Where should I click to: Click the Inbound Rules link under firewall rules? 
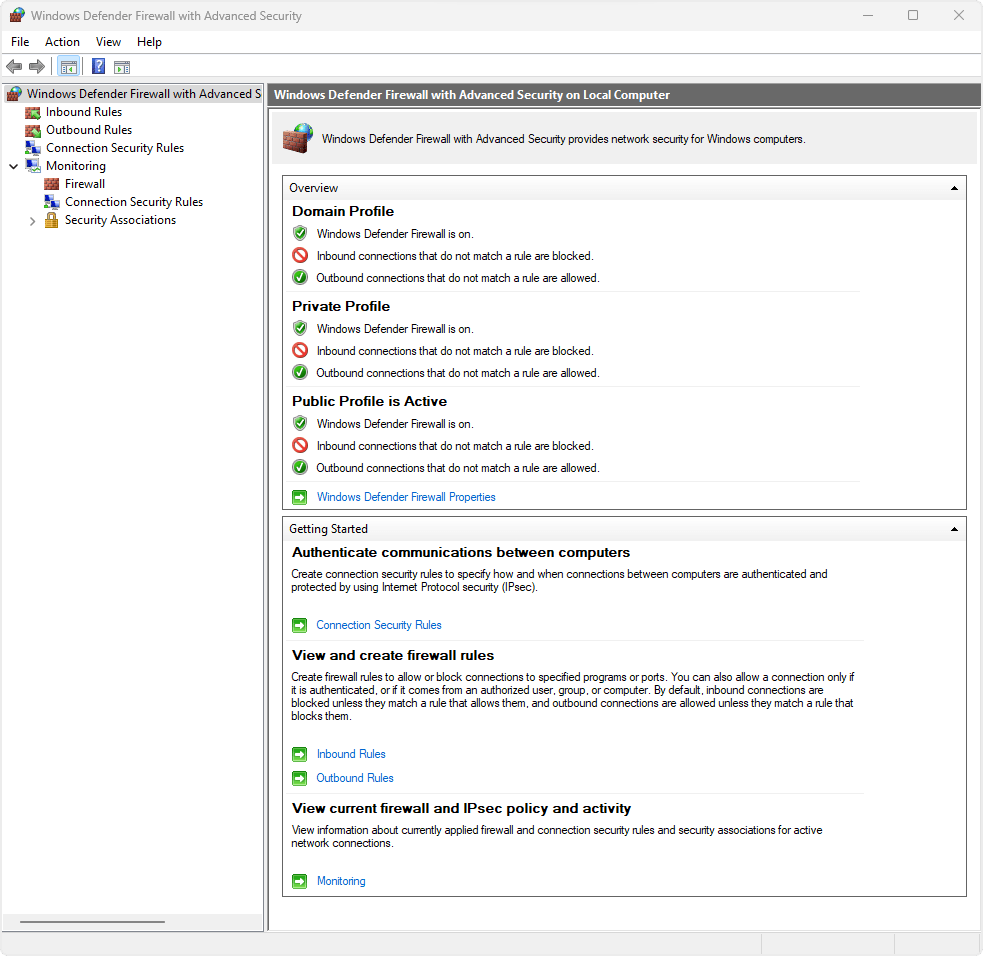pos(350,753)
